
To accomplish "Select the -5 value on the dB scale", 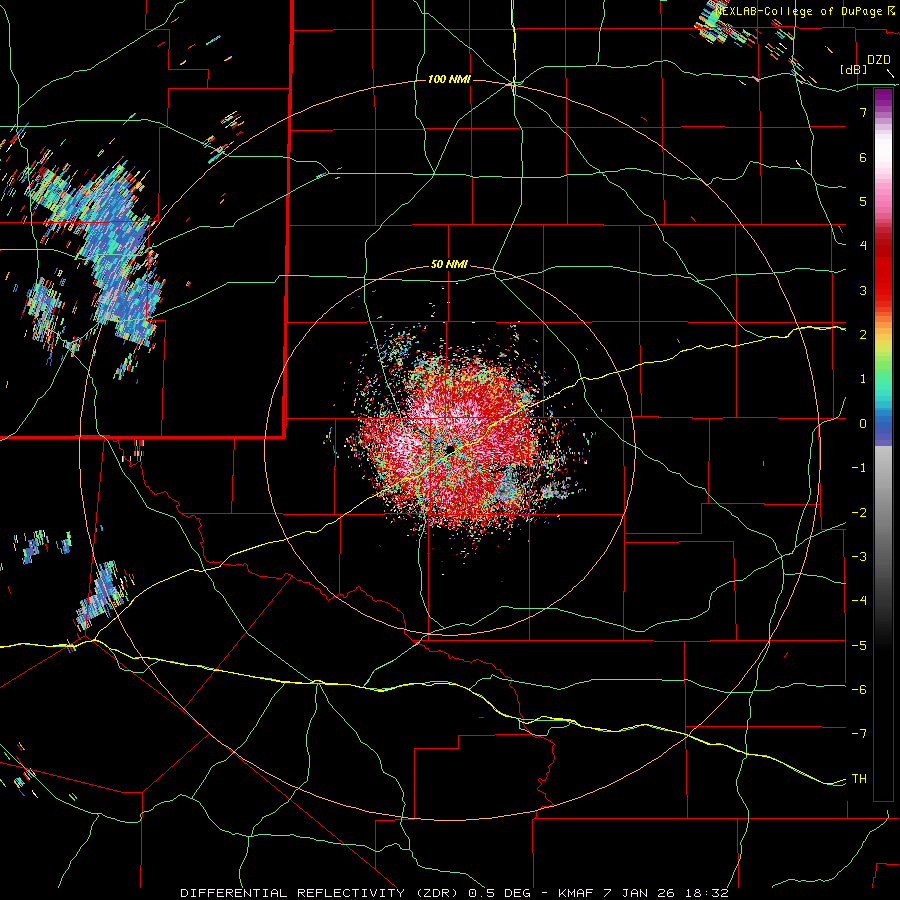I will pos(859,646).
